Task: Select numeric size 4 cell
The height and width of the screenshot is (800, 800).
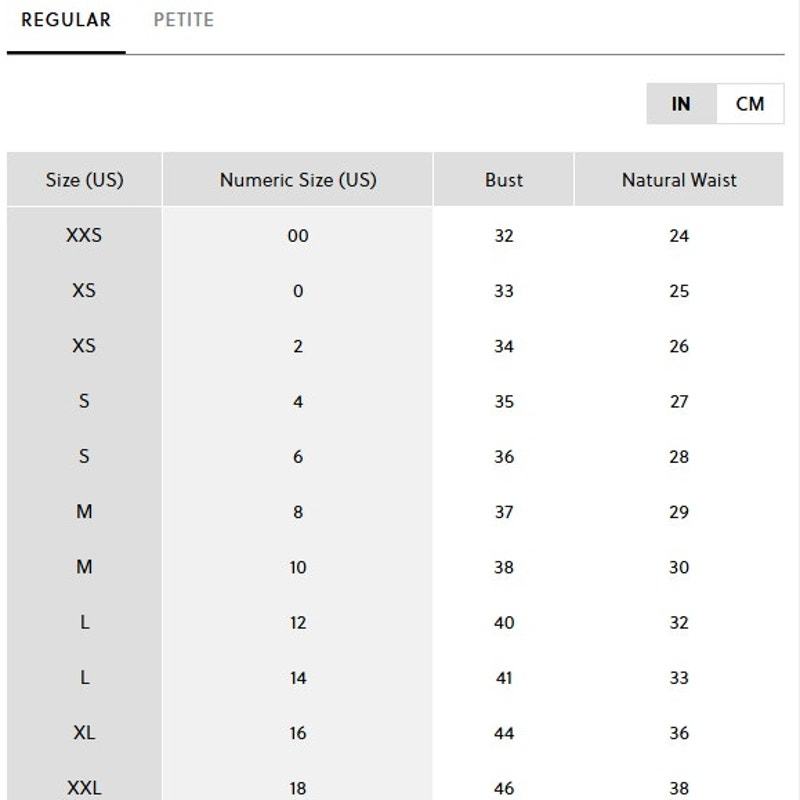Action: point(298,402)
